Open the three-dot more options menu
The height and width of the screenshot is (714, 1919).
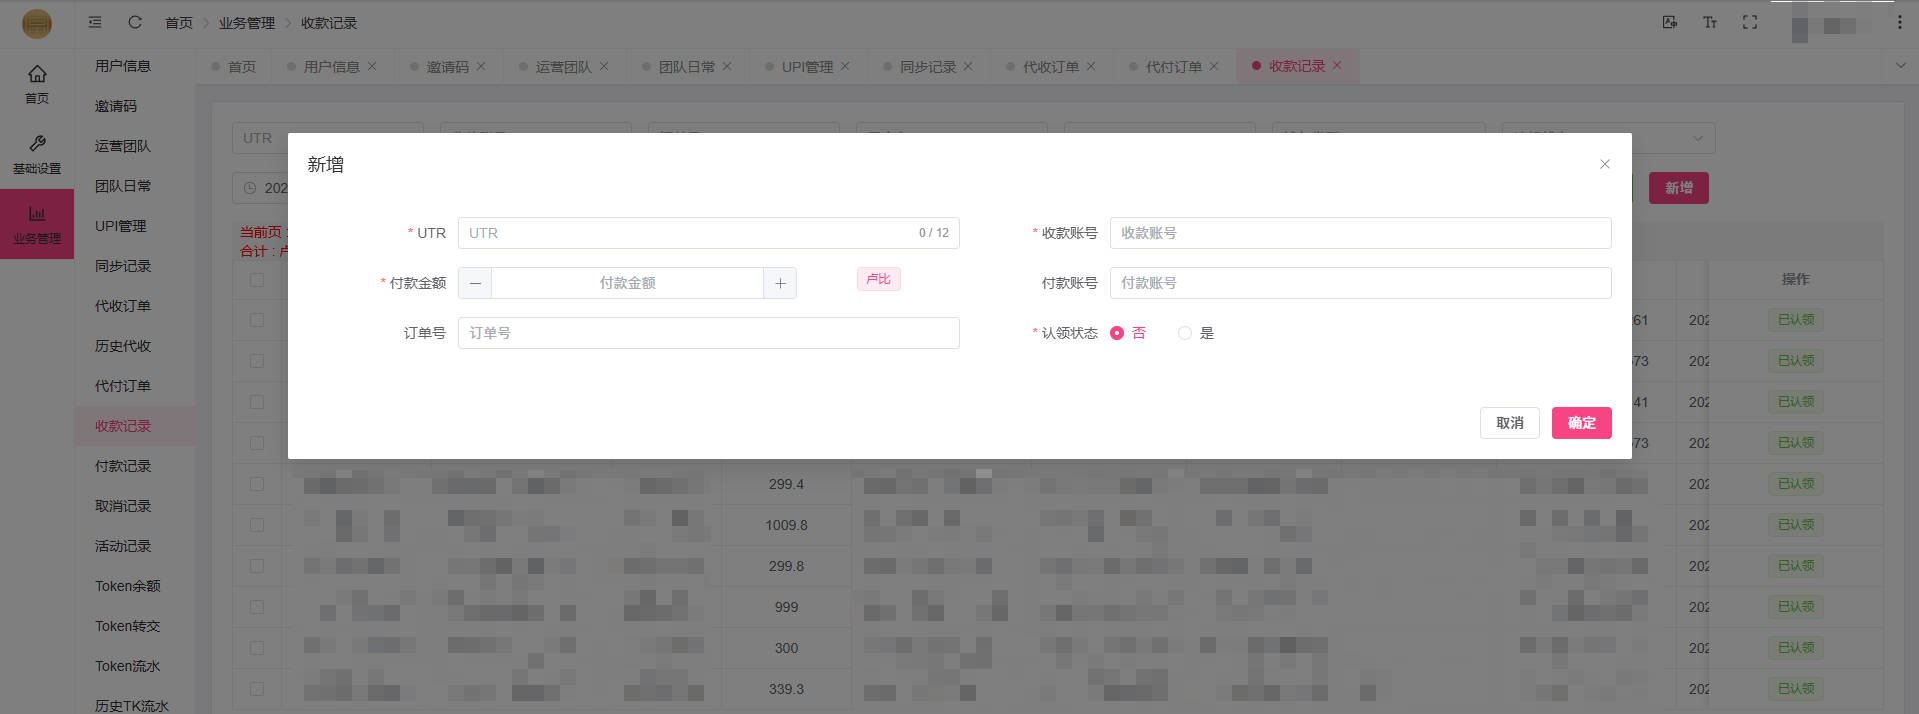pos(1899,22)
